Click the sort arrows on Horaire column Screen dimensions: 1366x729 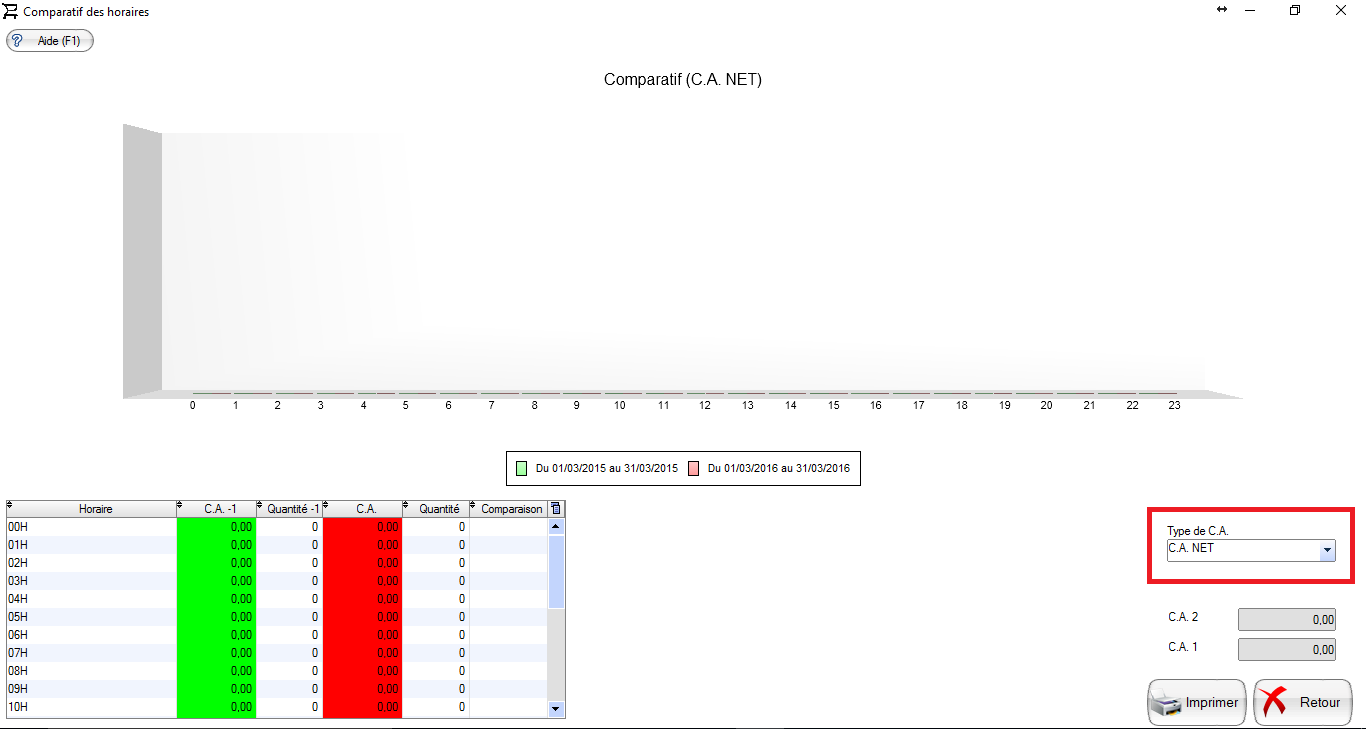pyautogui.click(x=10, y=507)
